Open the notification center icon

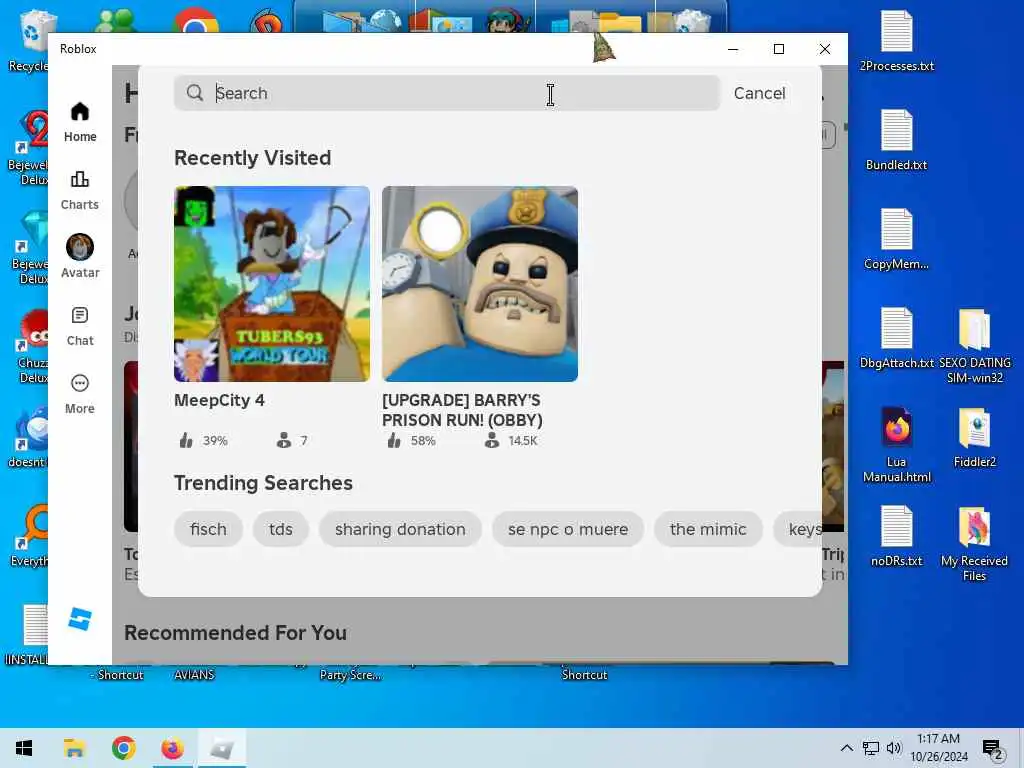coord(992,748)
